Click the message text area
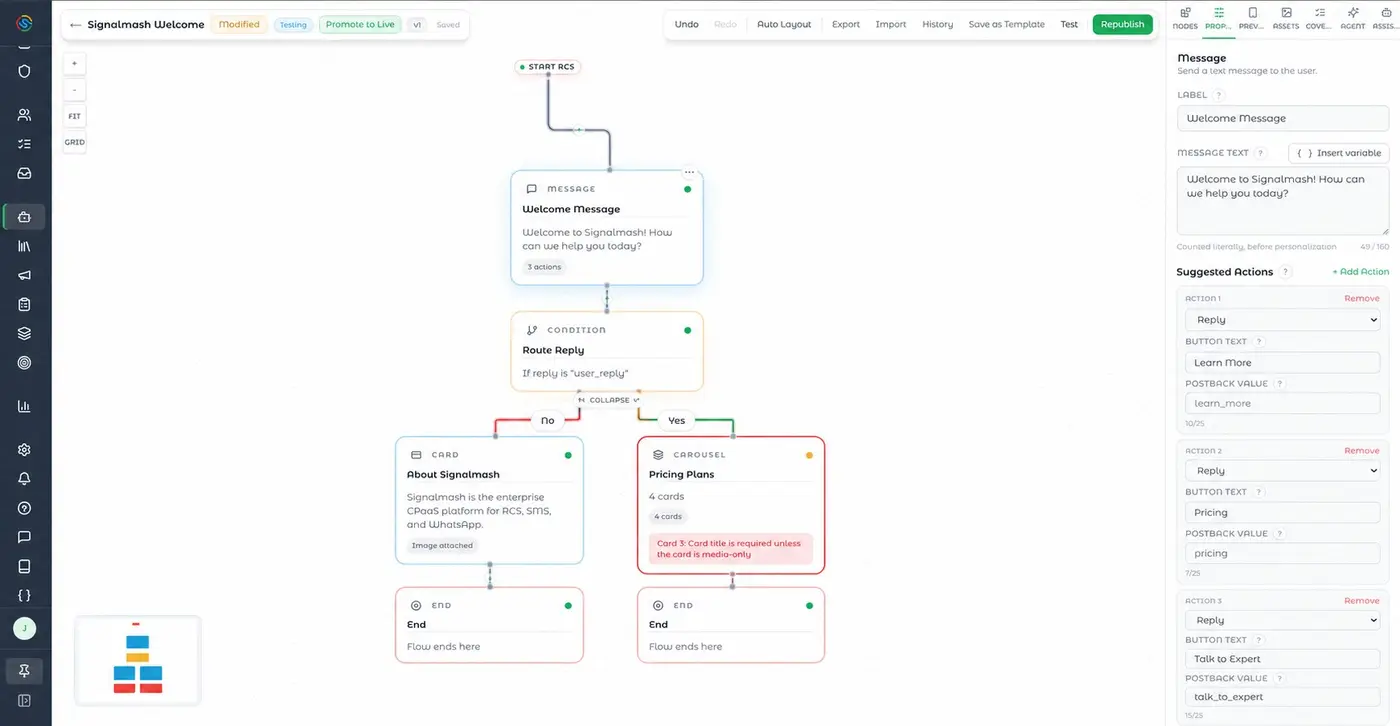The width and height of the screenshot is (1400, 726). coord(1283,201)
